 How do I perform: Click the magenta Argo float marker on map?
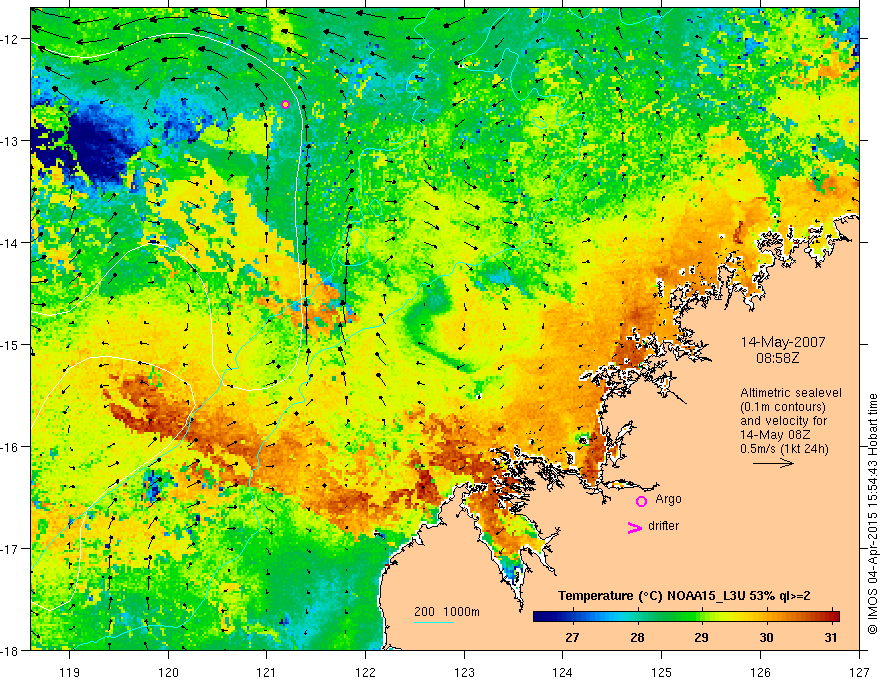pyautogui.click(x=285, y=104)
